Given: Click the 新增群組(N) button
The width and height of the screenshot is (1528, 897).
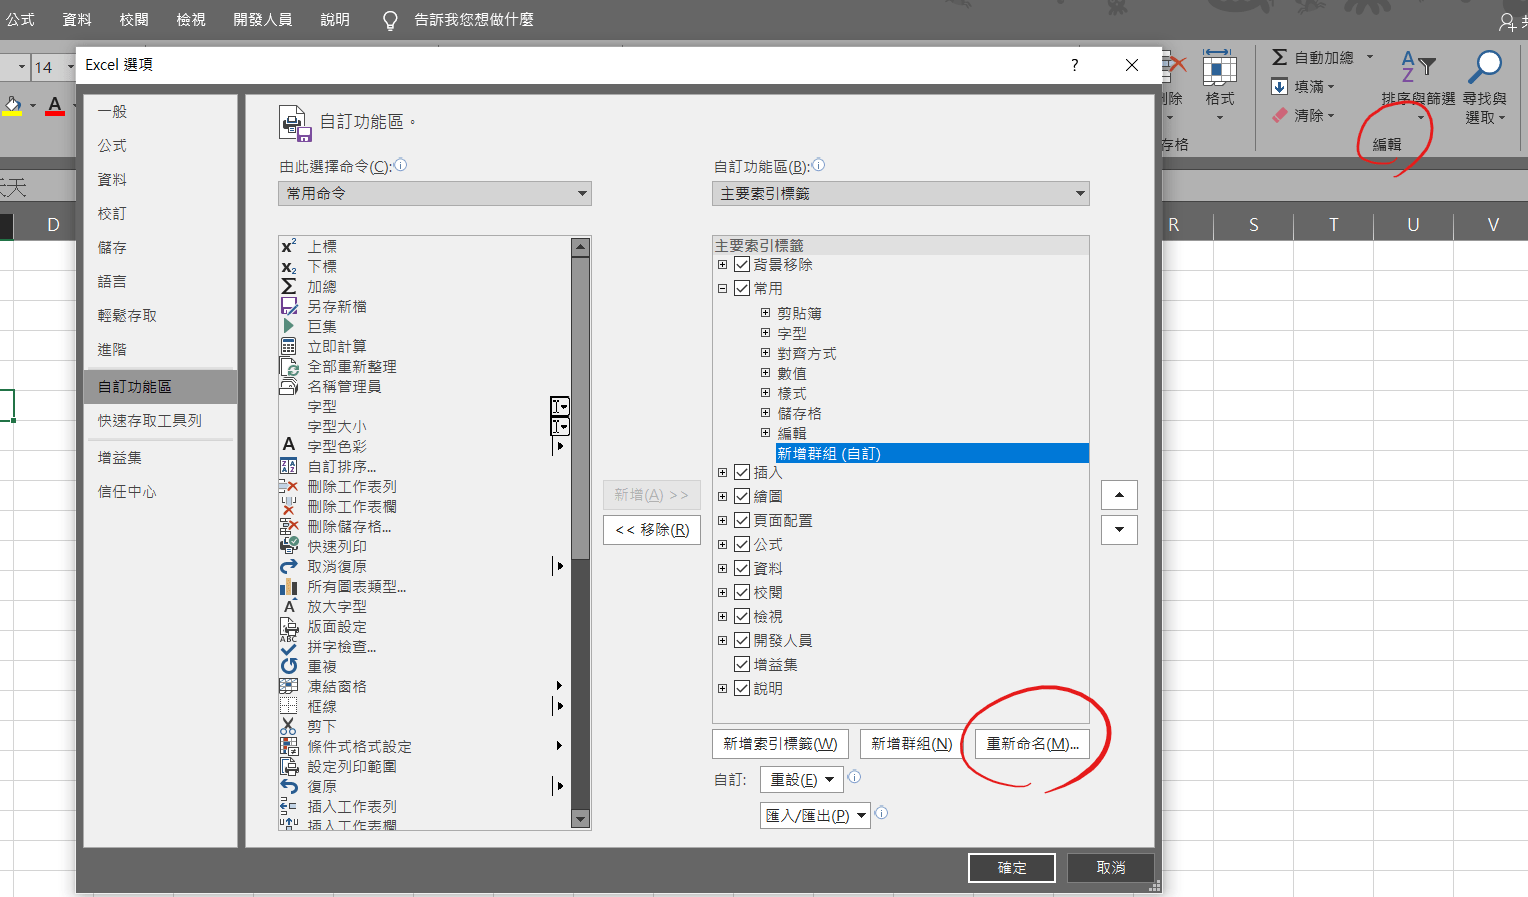Looking at the screenshot, I should tap(908, 744).
